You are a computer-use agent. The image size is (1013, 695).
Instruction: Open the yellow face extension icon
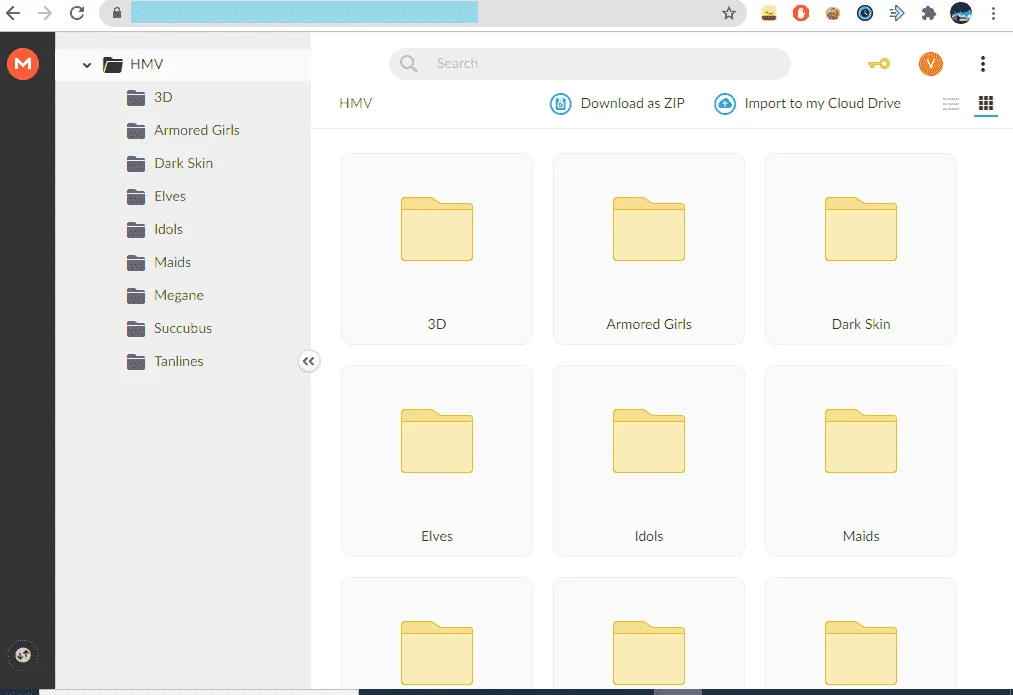point(769,13)
